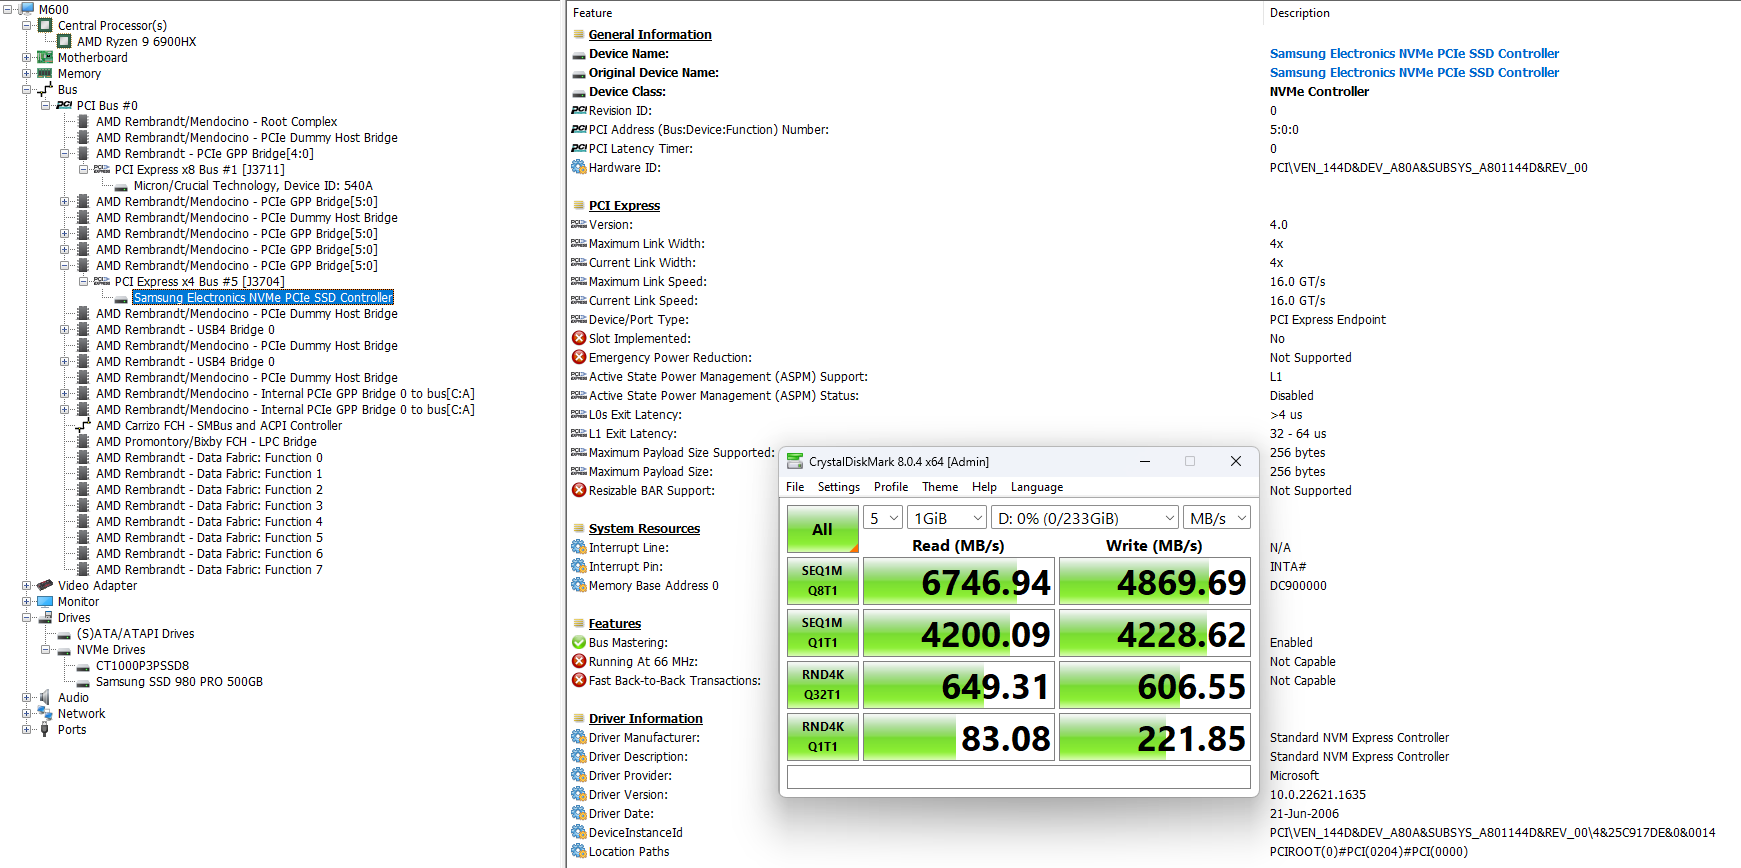The image size is (1741, 868).
Task: Click the CrystalDiskMark app icon in the title bar
Action: (795, 461)
